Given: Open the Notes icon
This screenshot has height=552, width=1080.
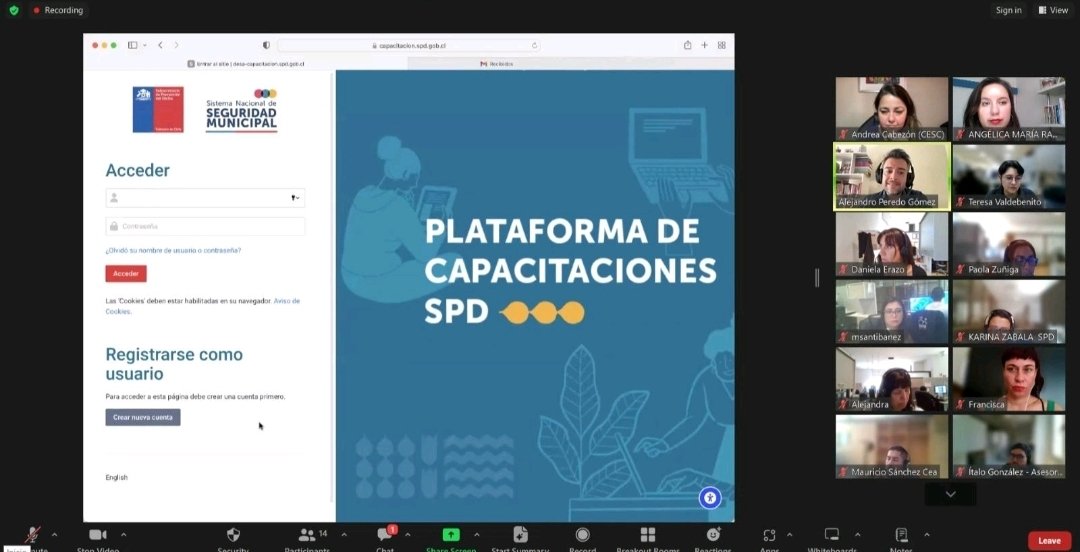Looking at the screenshot, I should [901, 535].
